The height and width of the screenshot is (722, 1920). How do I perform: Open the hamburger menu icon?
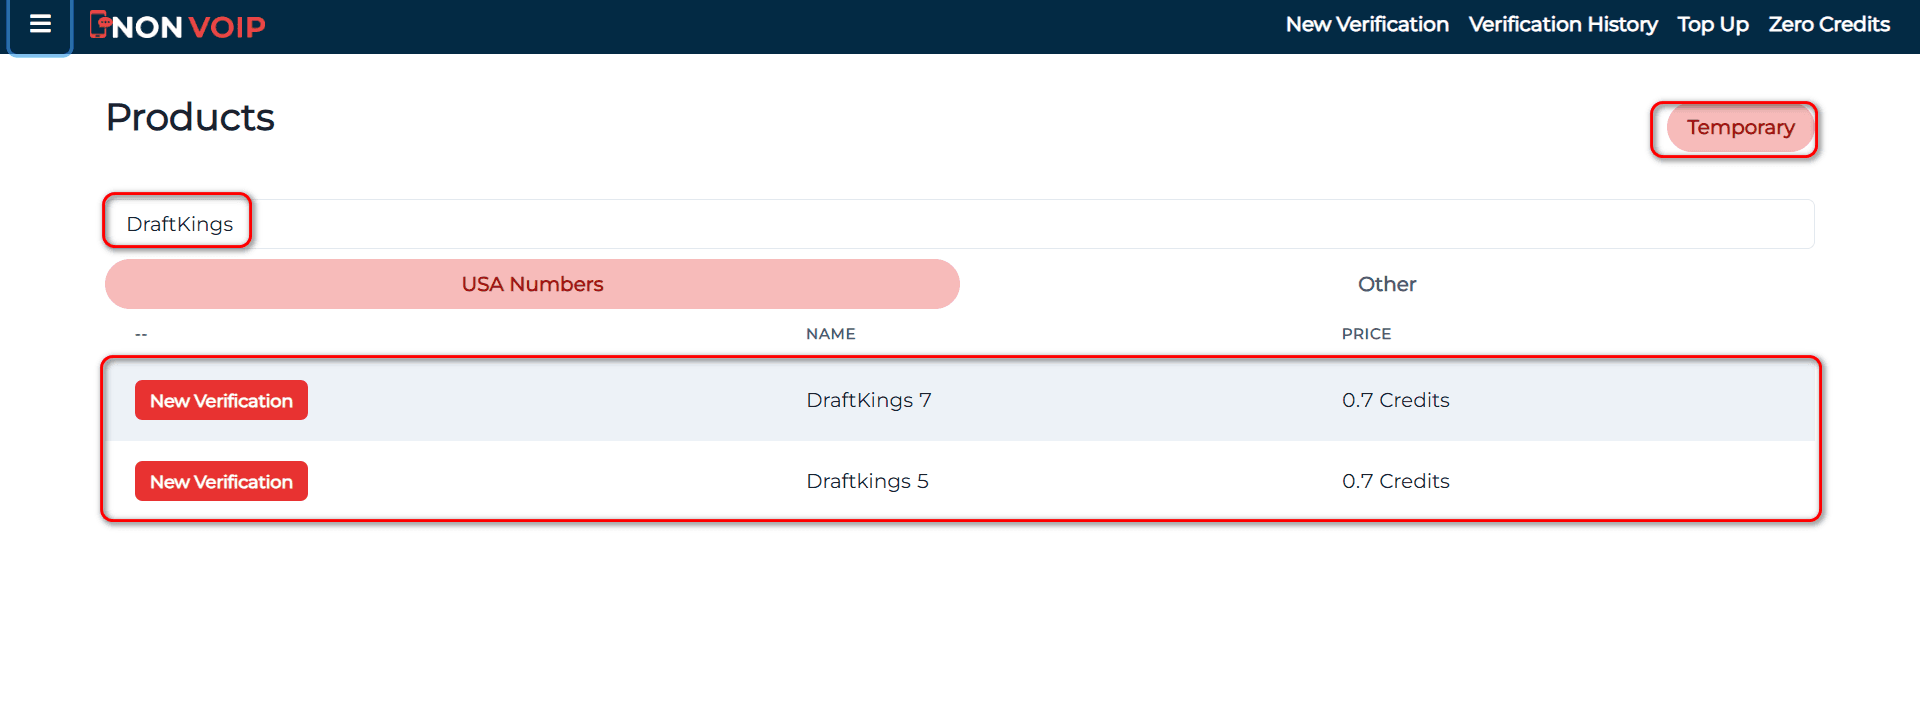[x=40, y=25]
